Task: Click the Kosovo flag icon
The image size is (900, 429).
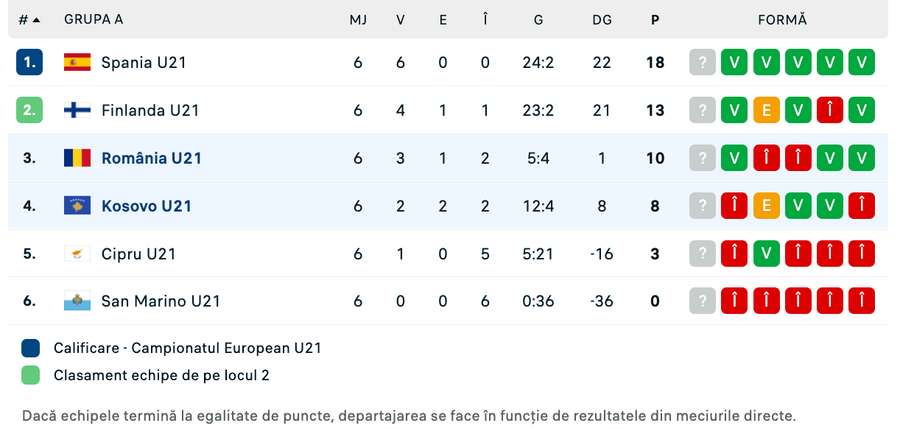Action: [x=77, y=206]
